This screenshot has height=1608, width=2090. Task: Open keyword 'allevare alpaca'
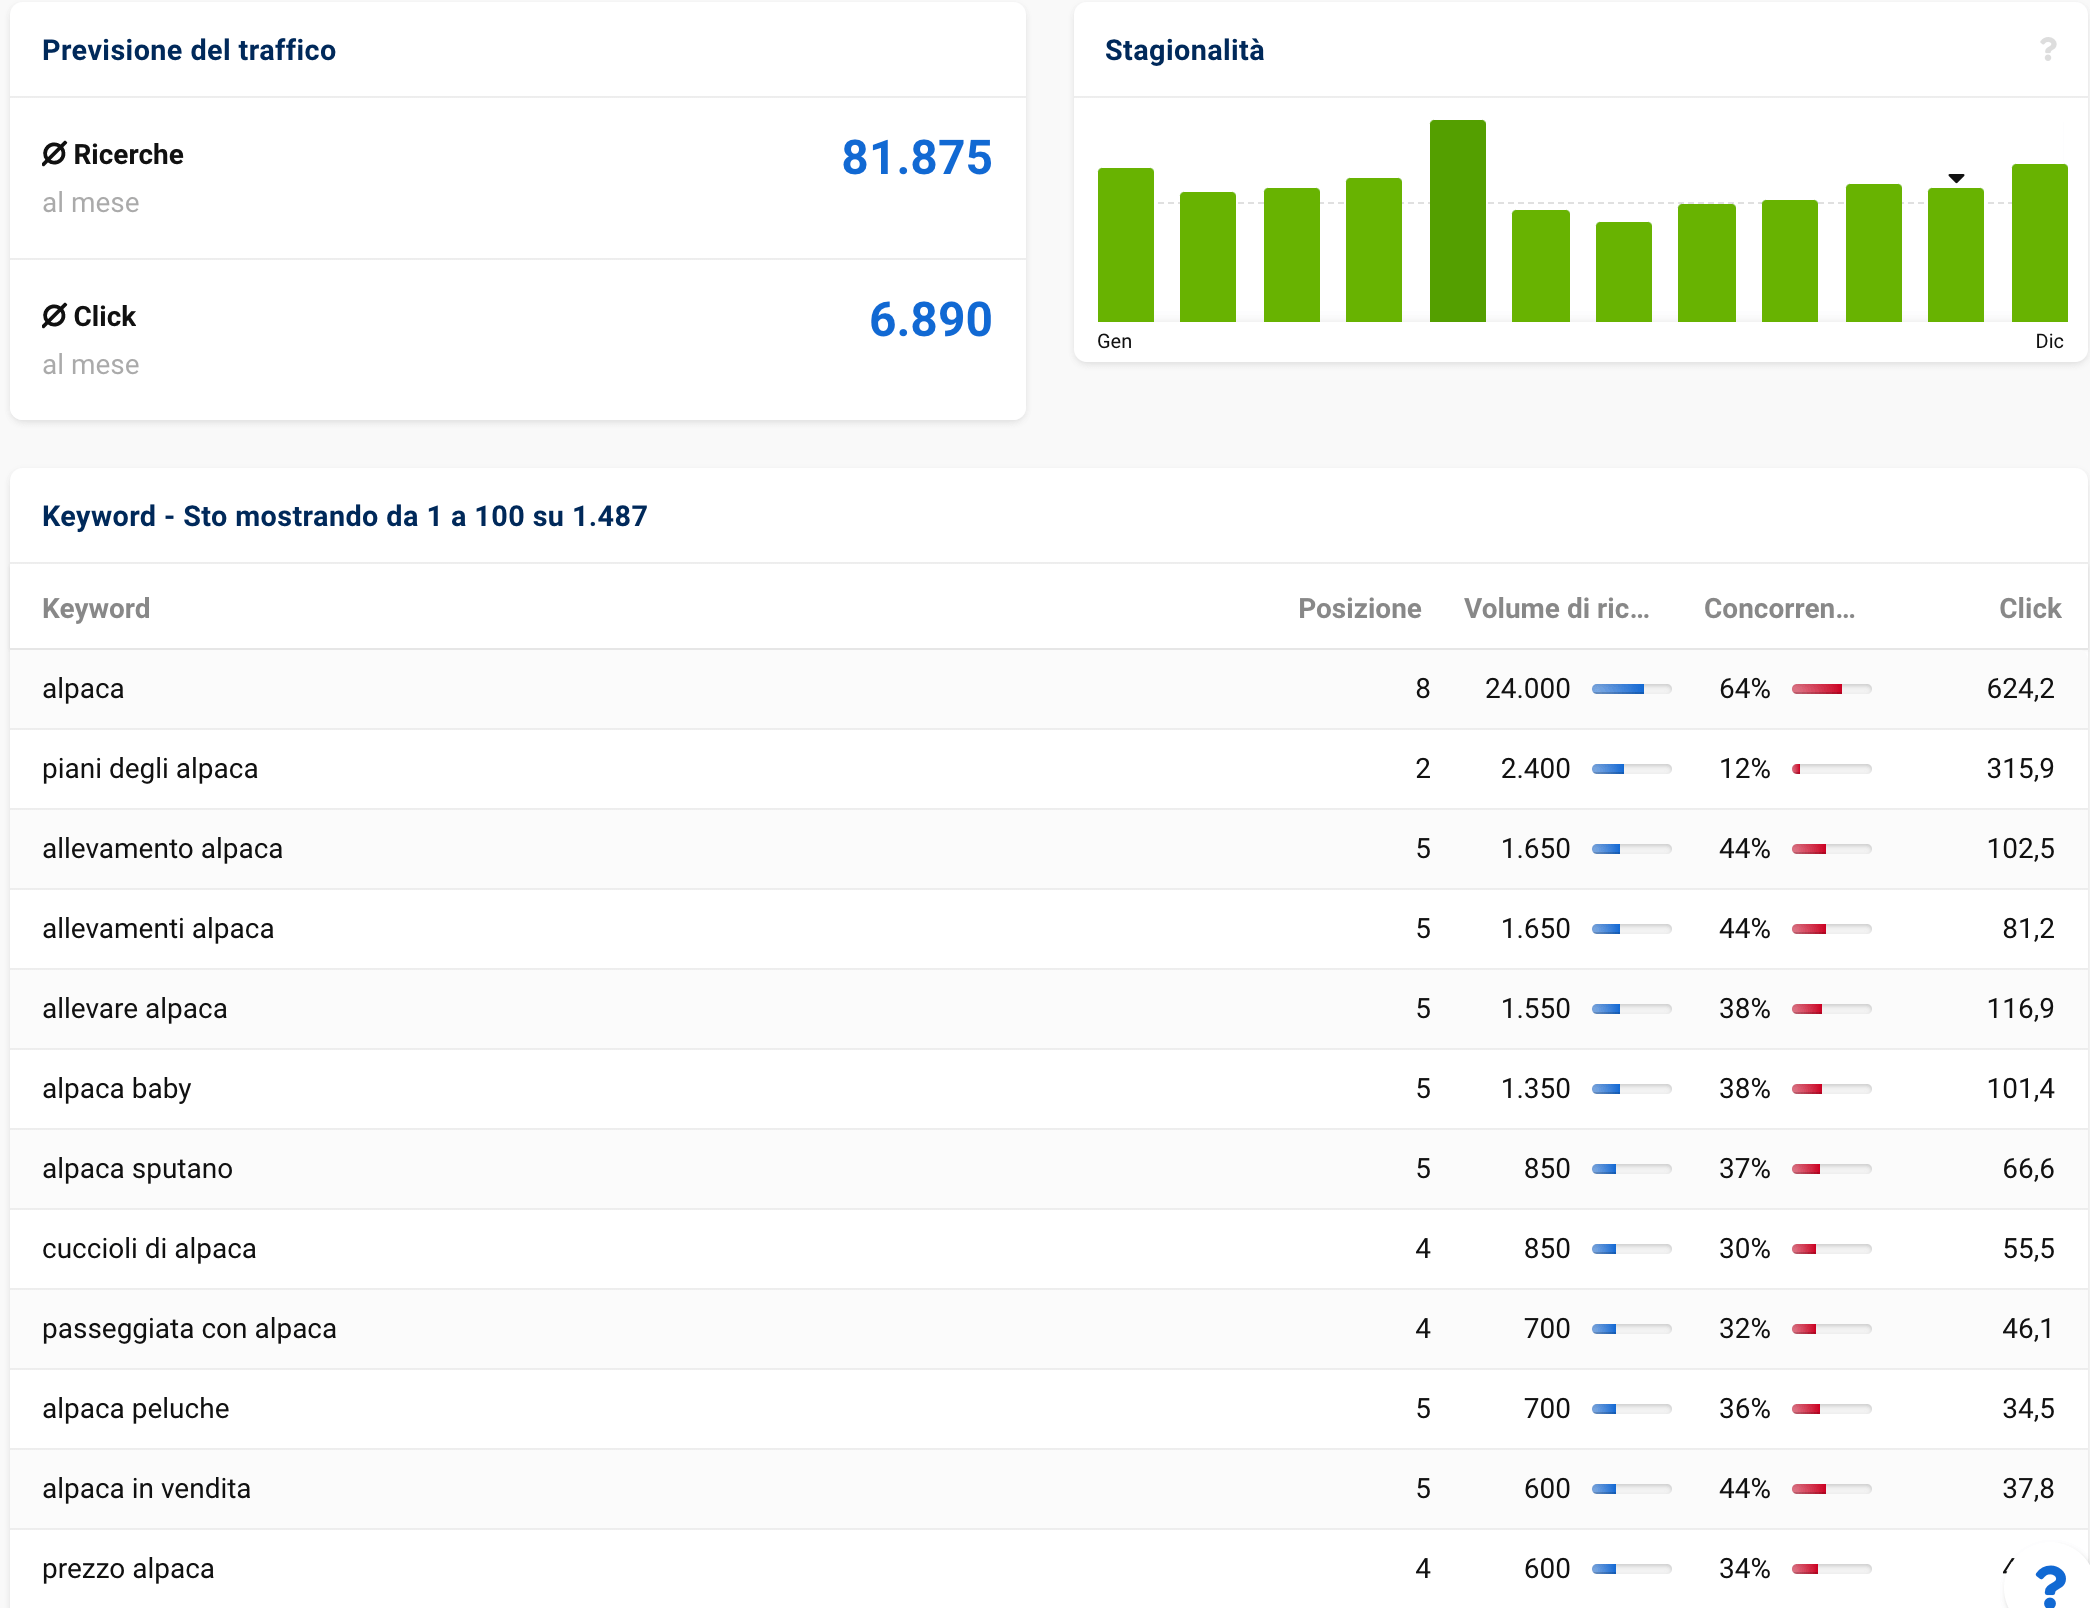135,1009
